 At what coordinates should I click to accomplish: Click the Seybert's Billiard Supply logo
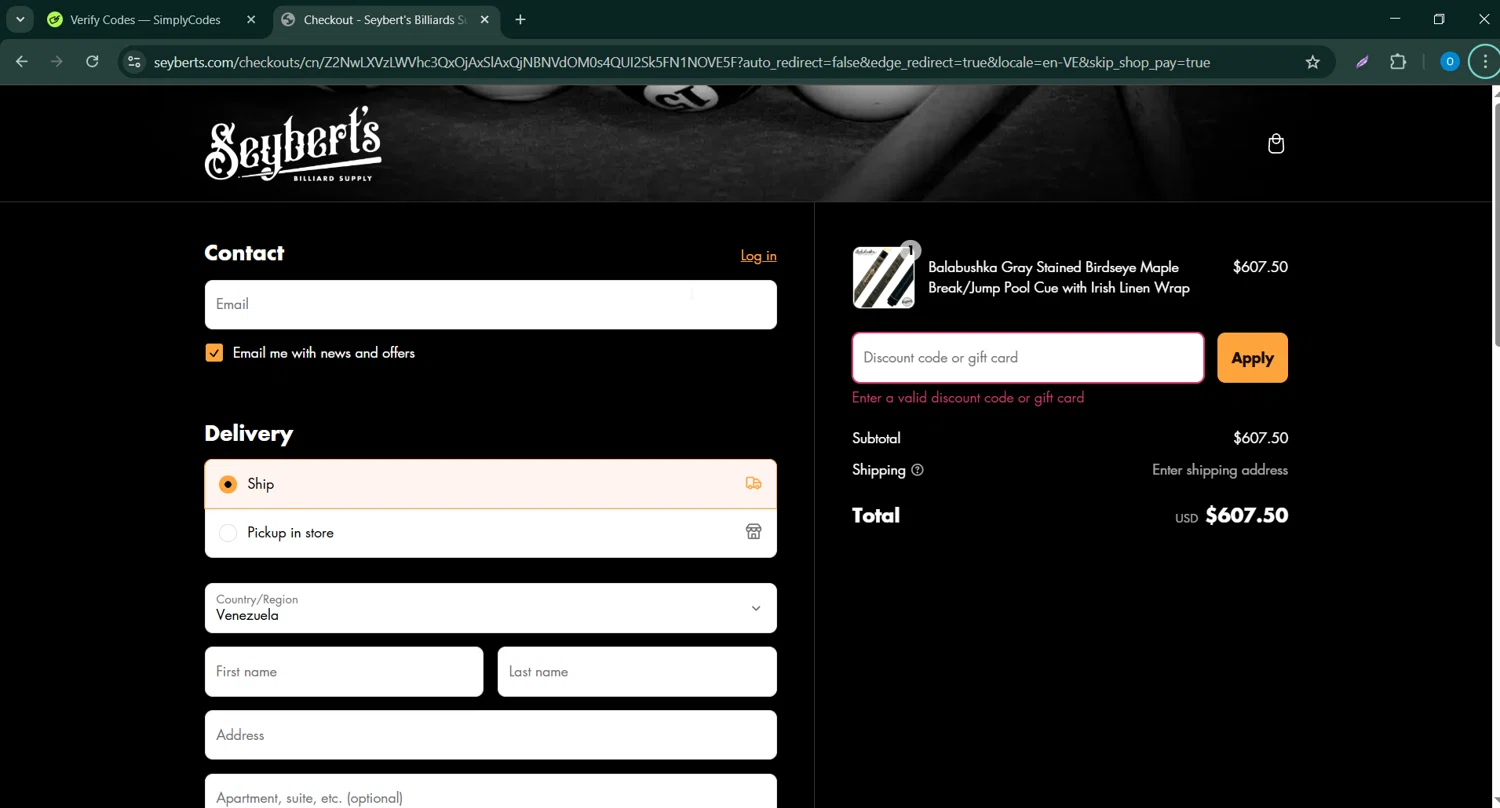point(293,144)
